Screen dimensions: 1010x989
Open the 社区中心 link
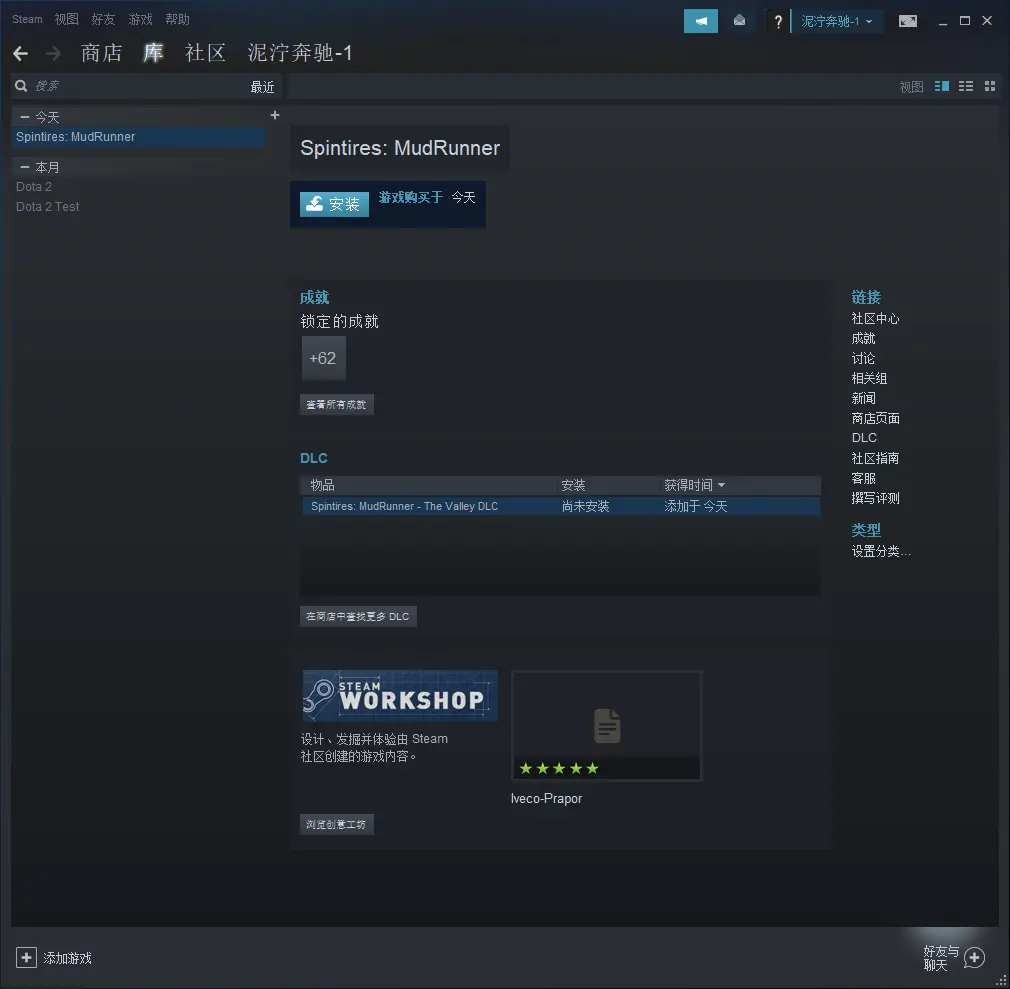tap(875, 319)
